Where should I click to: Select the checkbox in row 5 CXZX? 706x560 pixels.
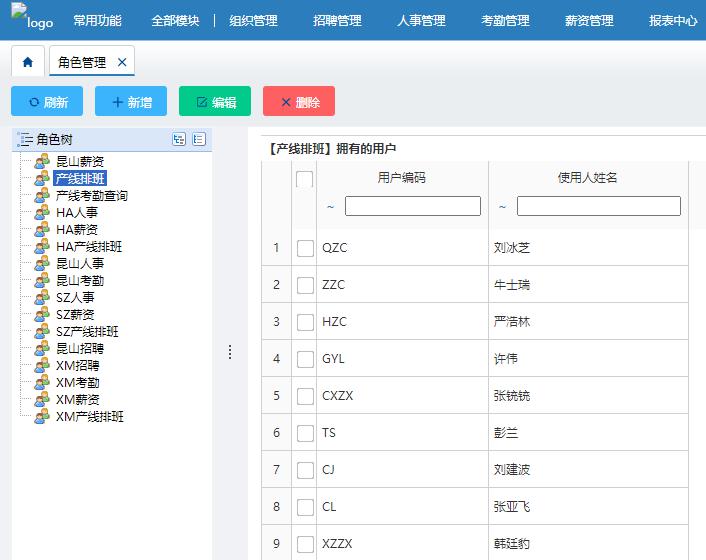click(305, 396)
